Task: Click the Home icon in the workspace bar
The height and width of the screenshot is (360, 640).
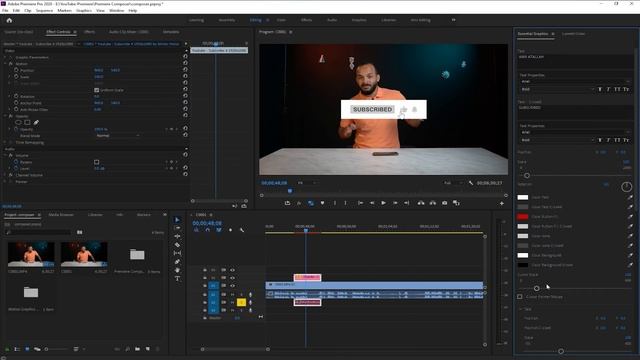Action: pos(9,20)
